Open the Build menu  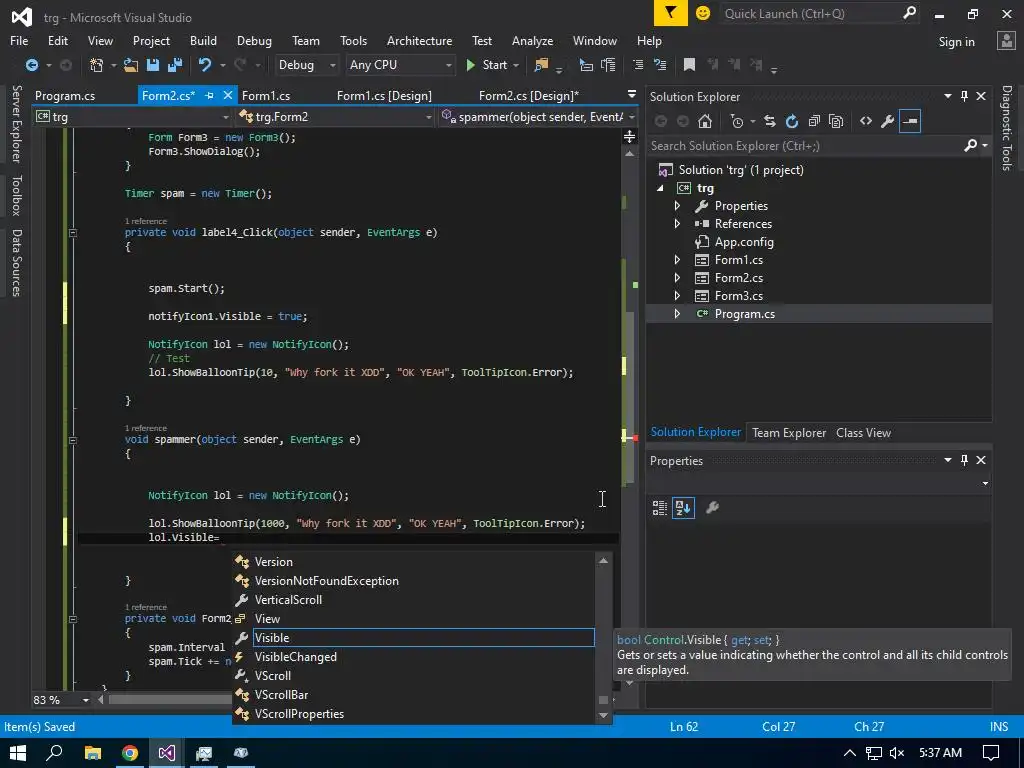203,40
